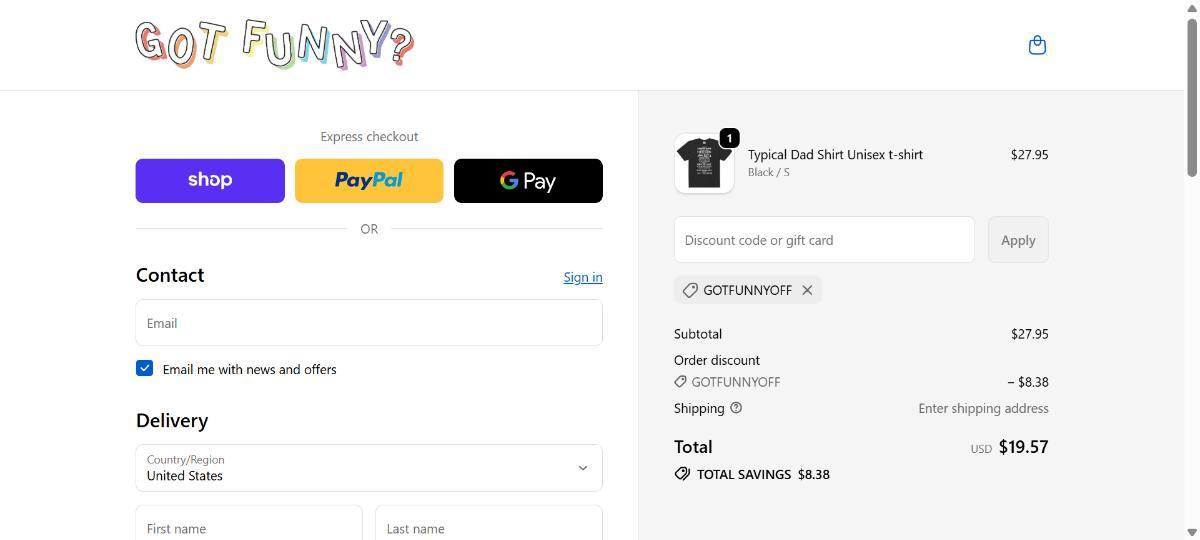Pay with Shop Pay express checkout
This screenshot has width=1200, height=540.
[210, 181]
